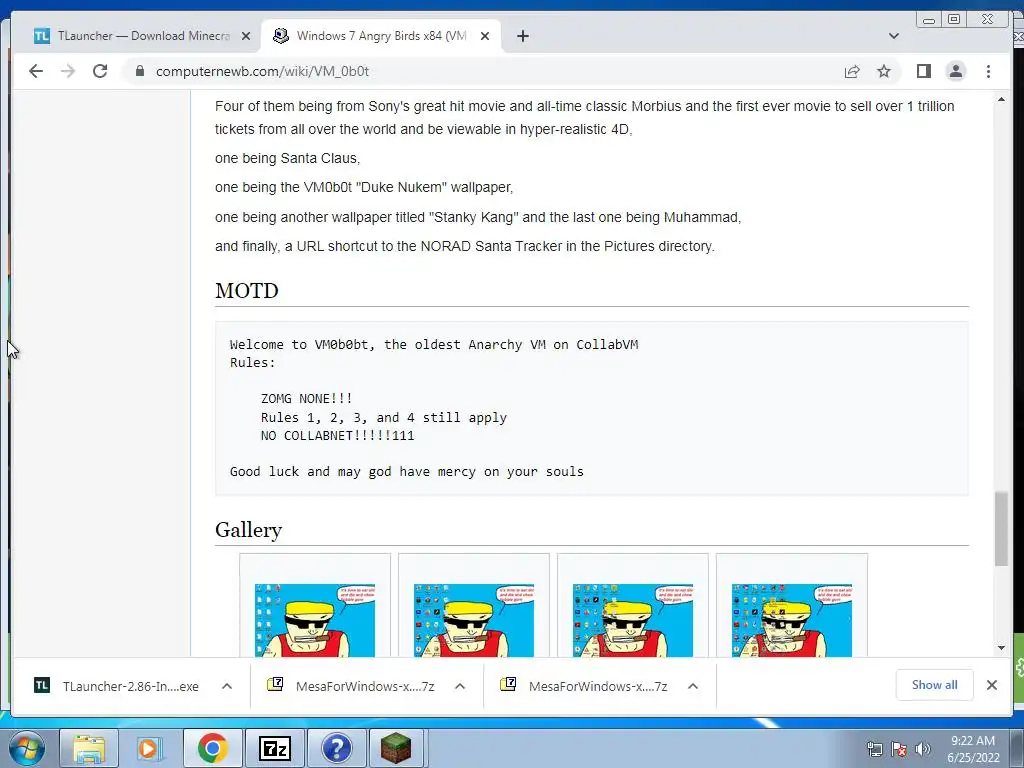
Task: Click the scrollbar up arrow
Action: 1001,99
